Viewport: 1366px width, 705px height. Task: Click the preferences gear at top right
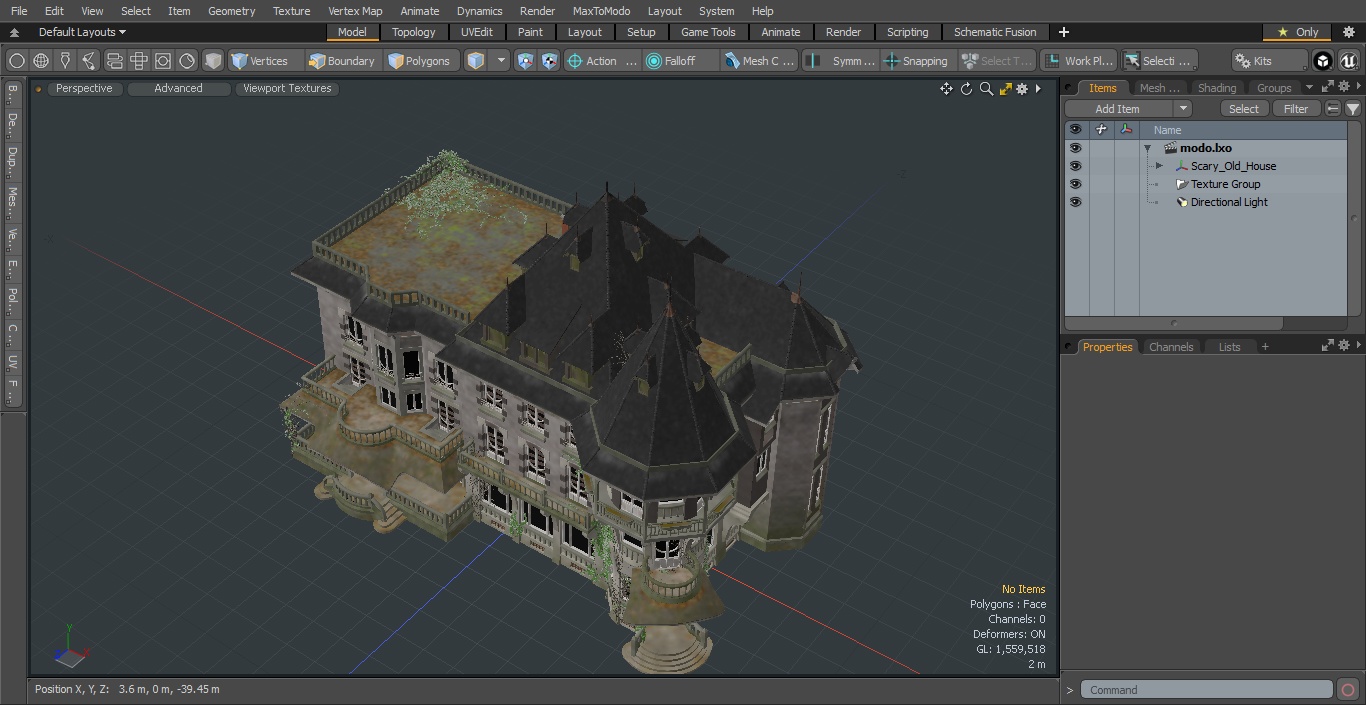coord(1348,32)
